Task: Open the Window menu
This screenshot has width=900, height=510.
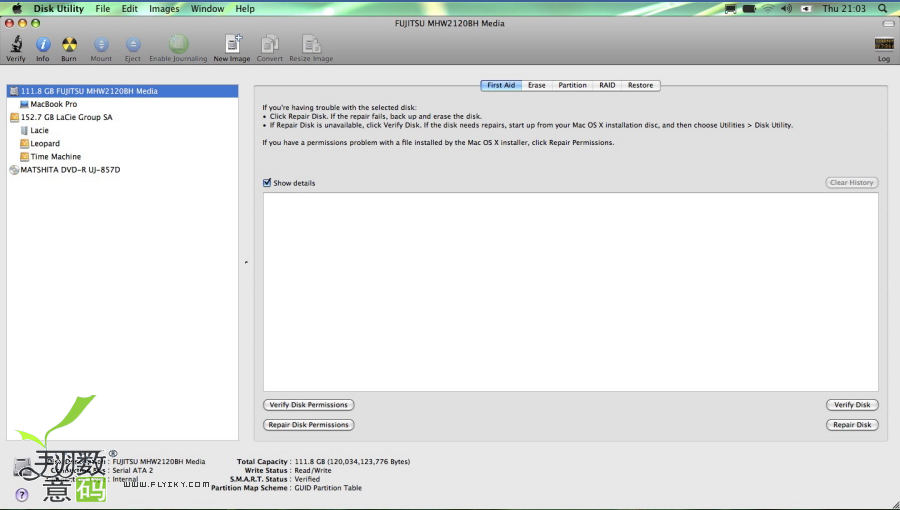Action: point(207,9)
